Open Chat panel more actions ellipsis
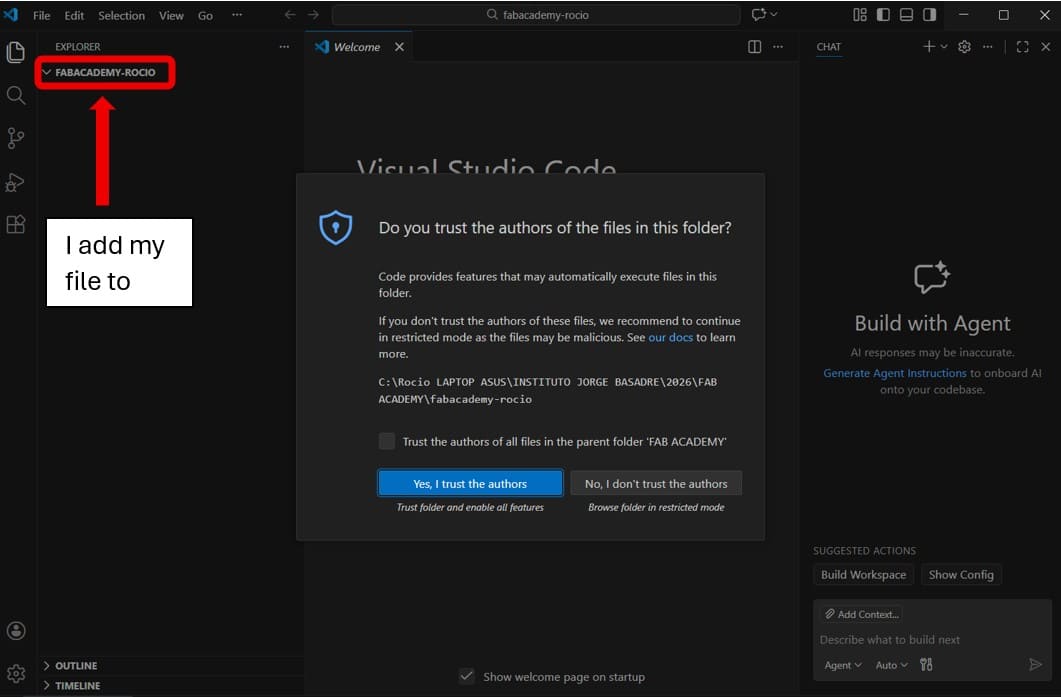Image resolution: width=1061 pixels, height=697 pixels. pos(988,47)
